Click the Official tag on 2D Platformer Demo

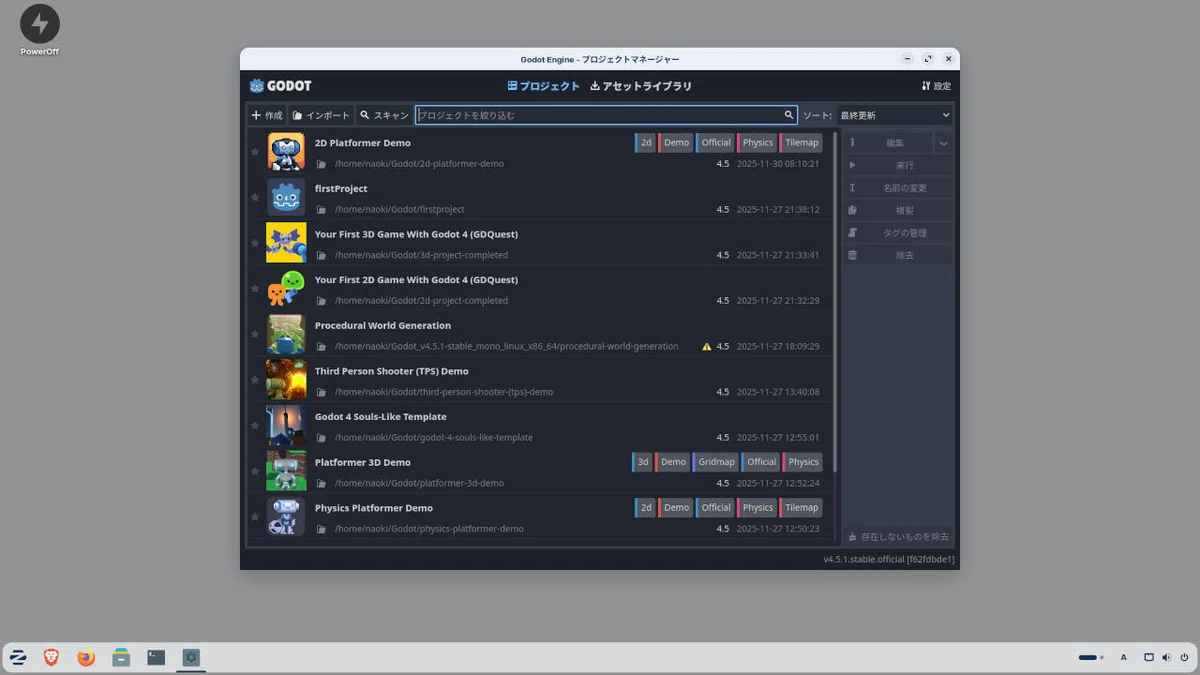pos(715,143)
